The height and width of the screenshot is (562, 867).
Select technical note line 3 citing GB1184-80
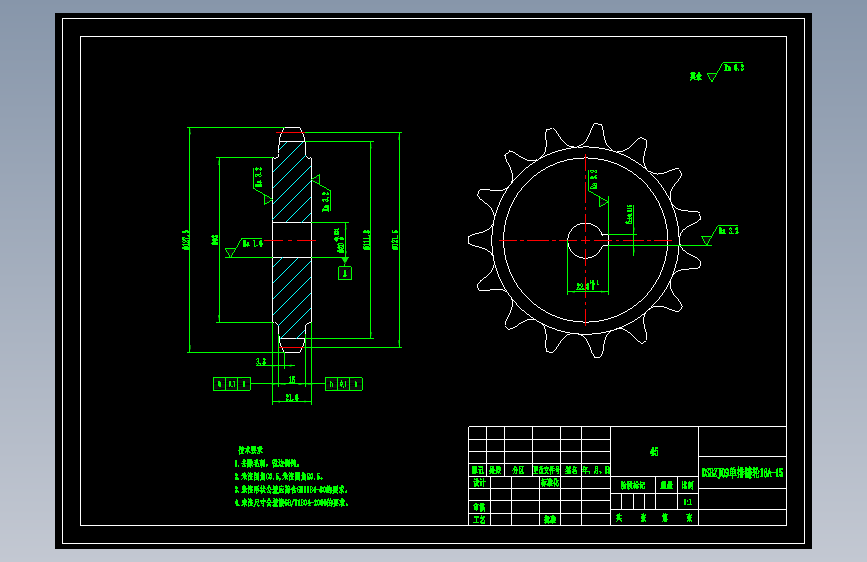pos(291,490)
